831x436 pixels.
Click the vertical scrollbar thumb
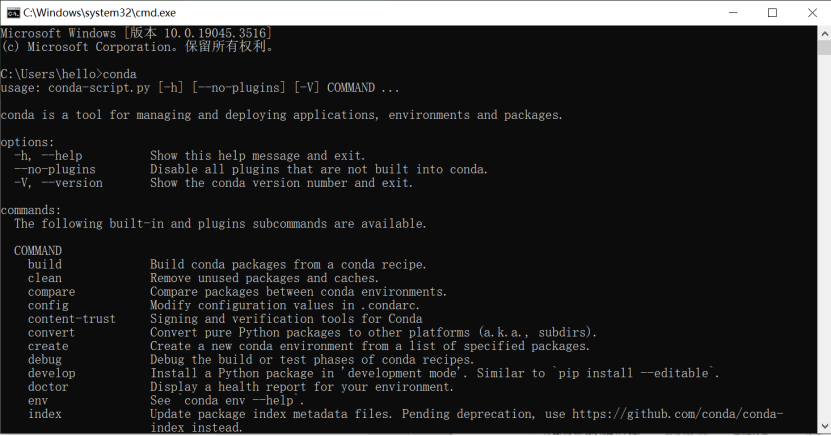point(824,47)
